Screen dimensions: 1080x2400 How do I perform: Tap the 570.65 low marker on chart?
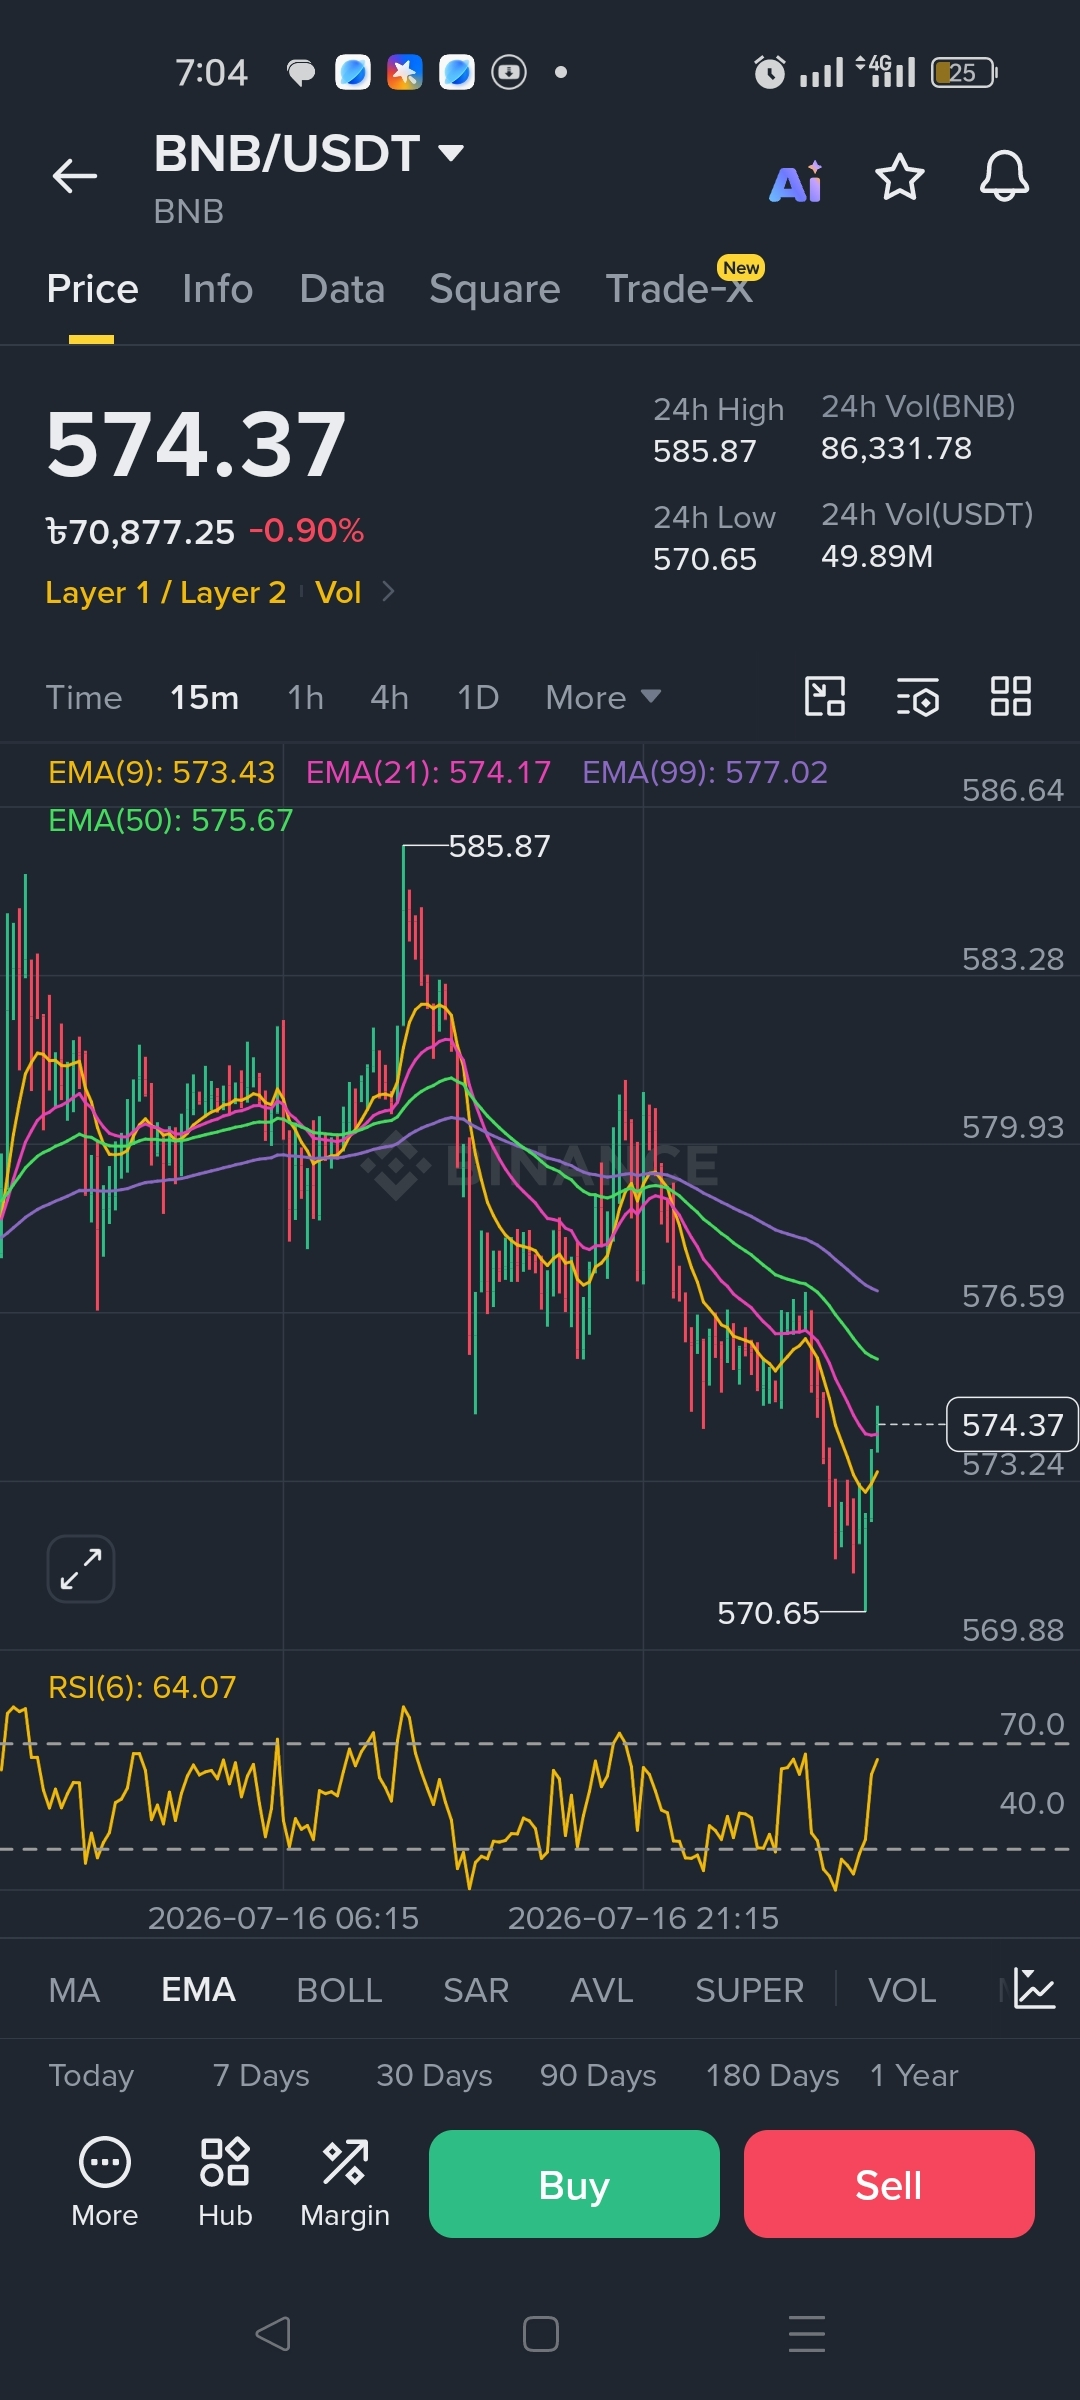pos(768,1613)
